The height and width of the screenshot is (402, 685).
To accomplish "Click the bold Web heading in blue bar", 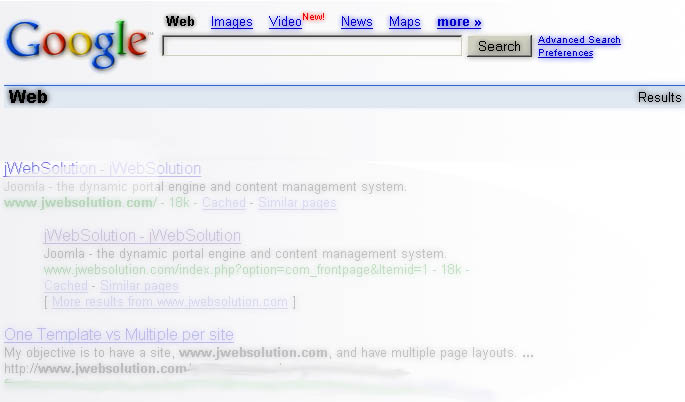I will coord(28,97).
